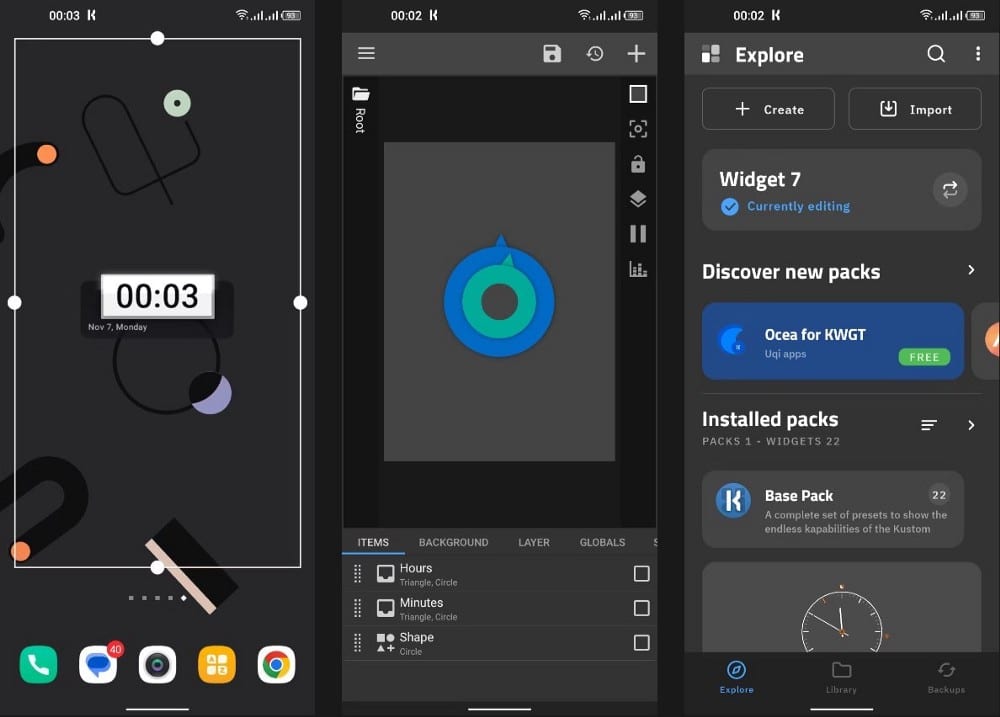Open the three-dot overflow menu in Explore
This screenshot has width=1000, height=717.
coord(977,54)
